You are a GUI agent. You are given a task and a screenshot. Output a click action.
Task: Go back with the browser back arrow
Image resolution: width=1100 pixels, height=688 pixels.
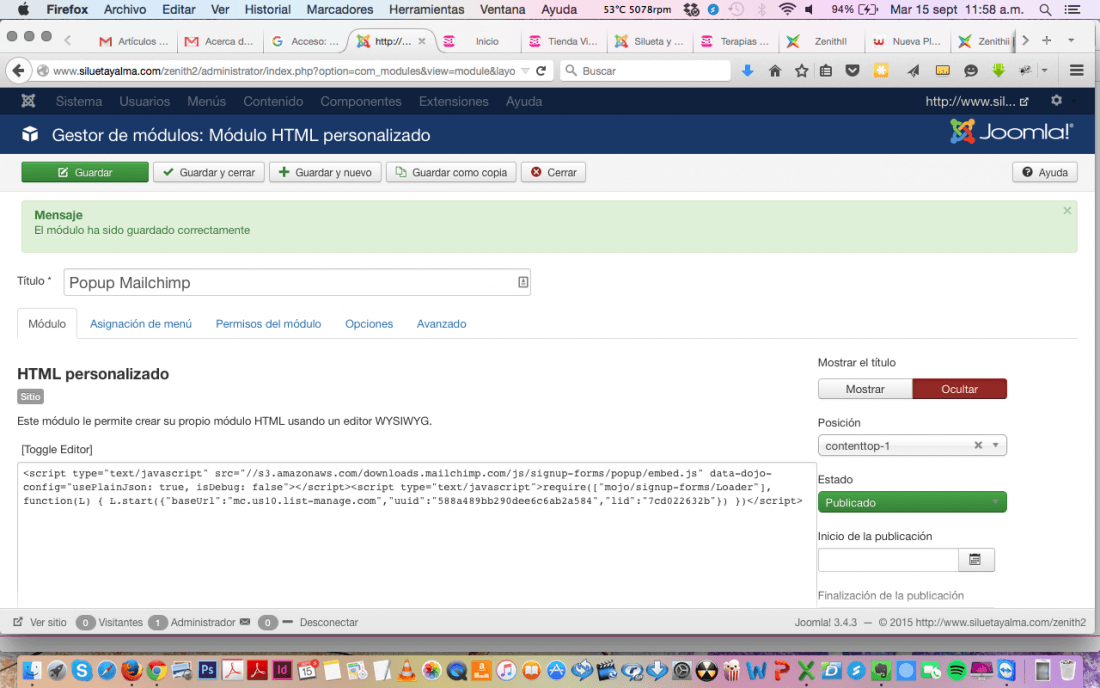[18, 71]
